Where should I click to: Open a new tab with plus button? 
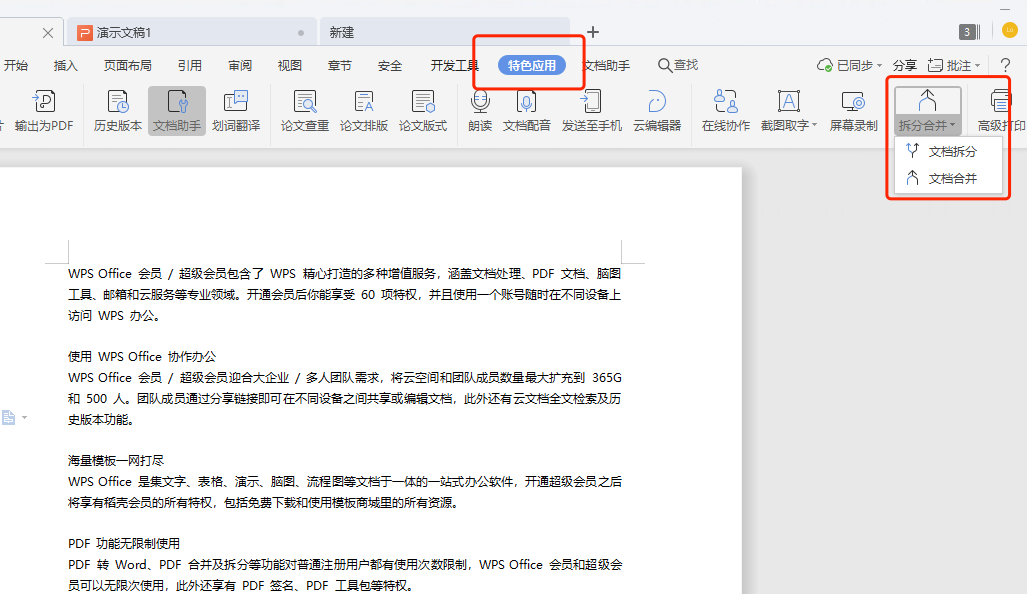[x=593, y=32]
